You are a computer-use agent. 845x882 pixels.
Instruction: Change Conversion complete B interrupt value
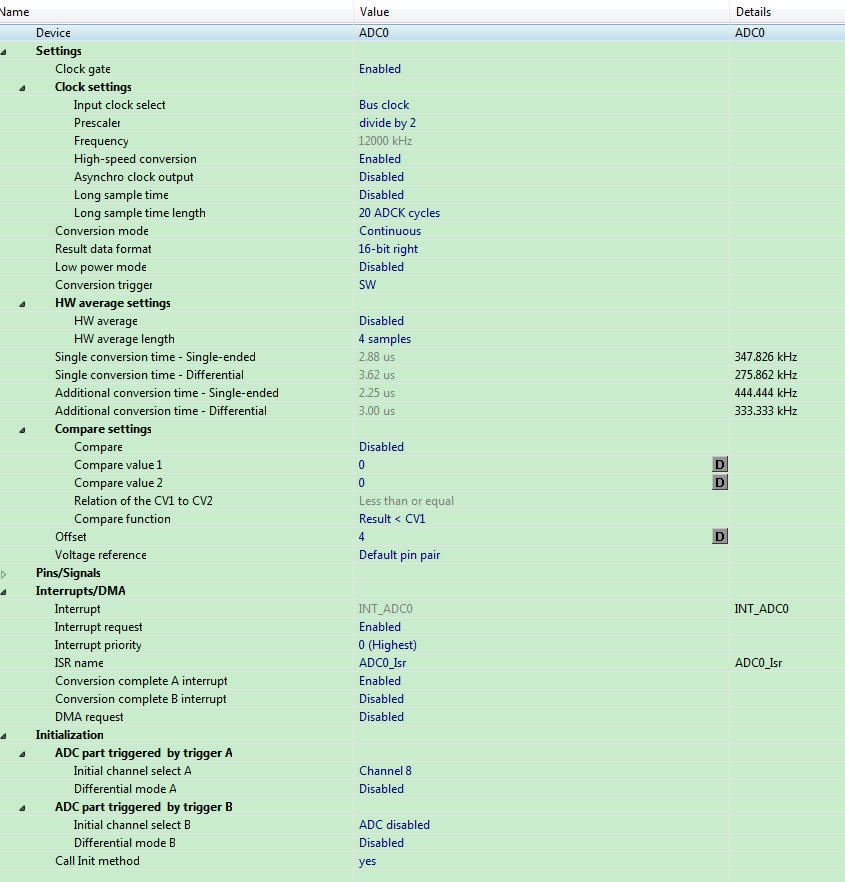tap(381, 699)
